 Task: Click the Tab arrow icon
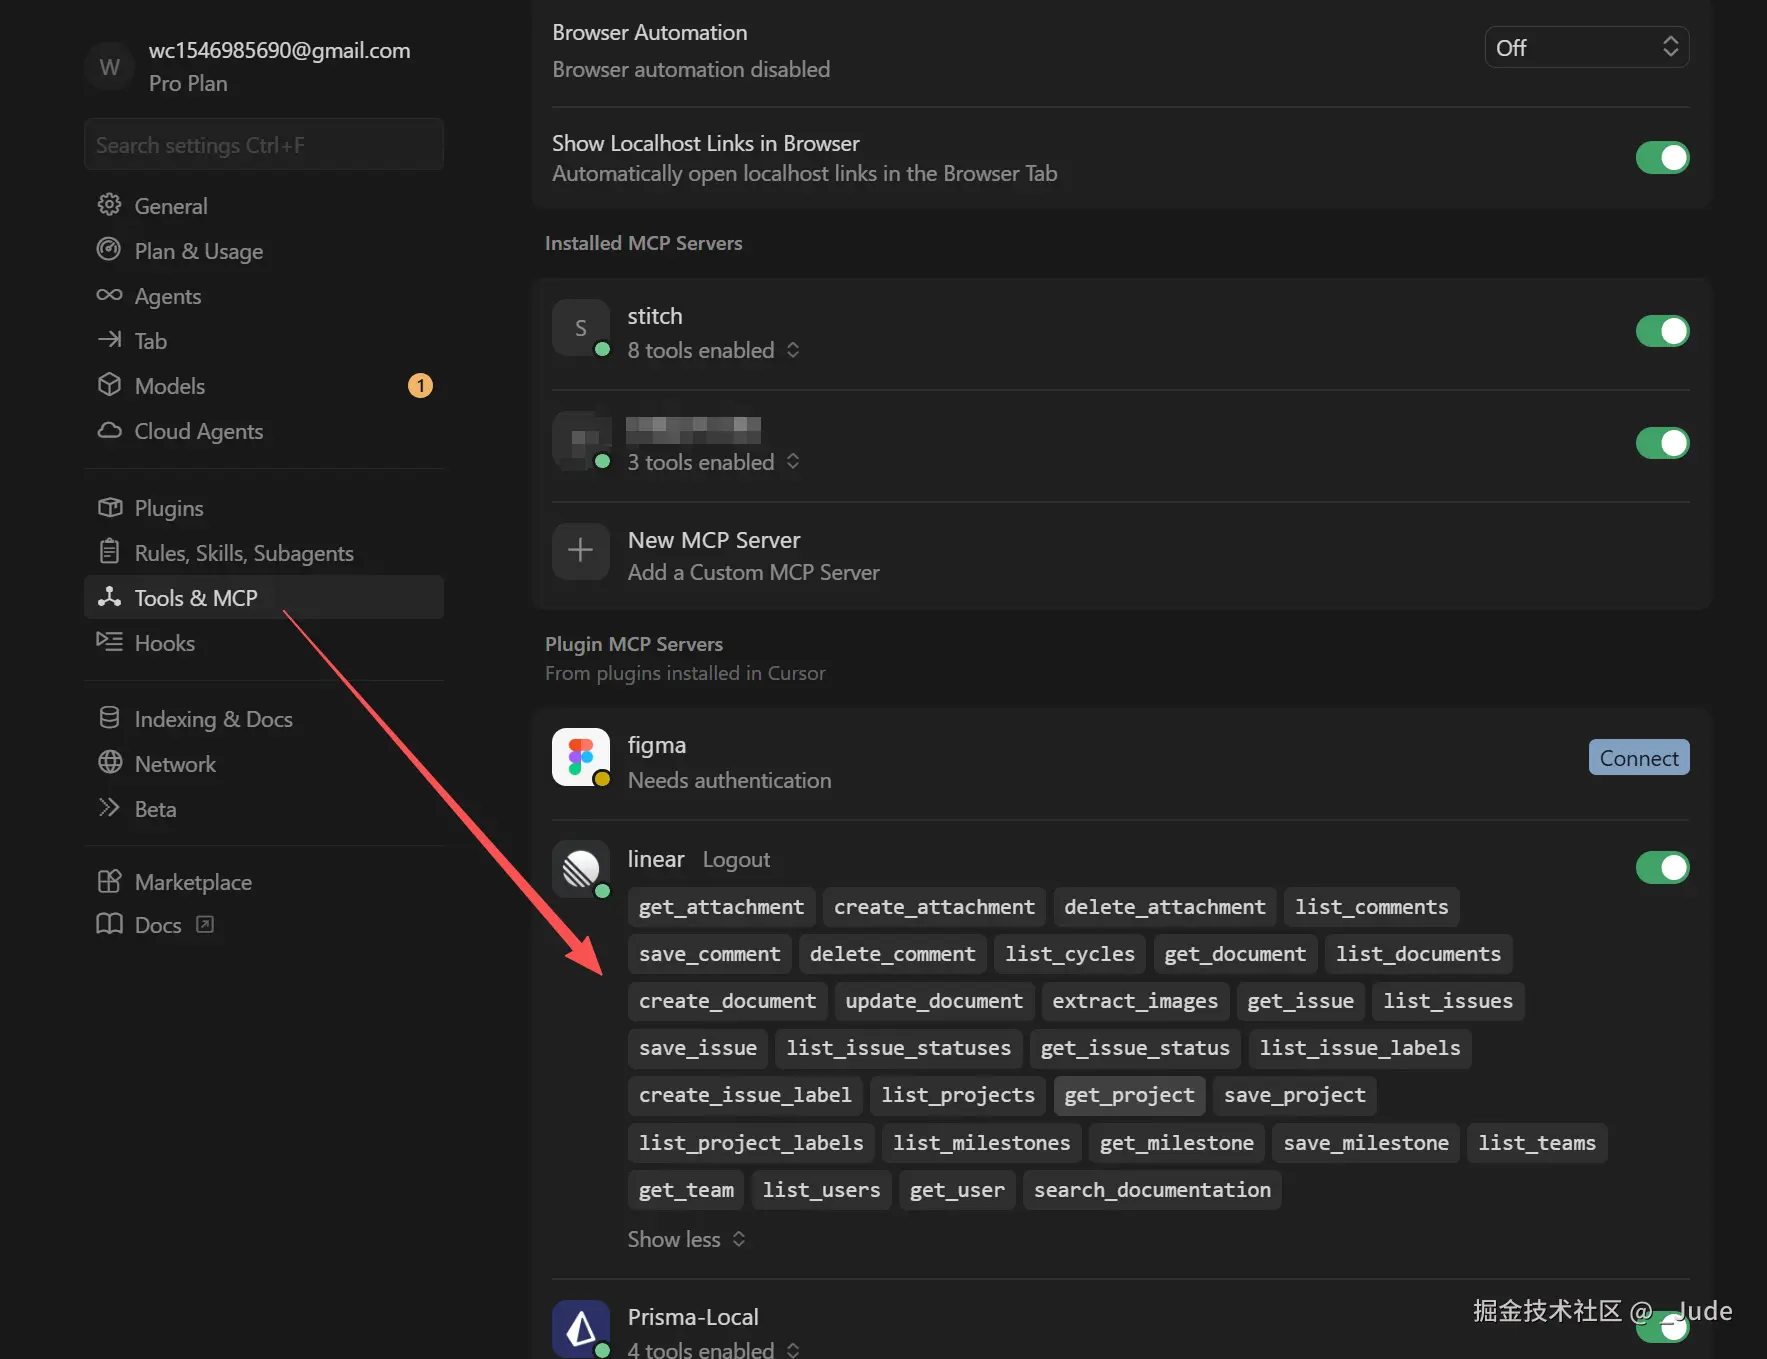click(x=109, y=340)
